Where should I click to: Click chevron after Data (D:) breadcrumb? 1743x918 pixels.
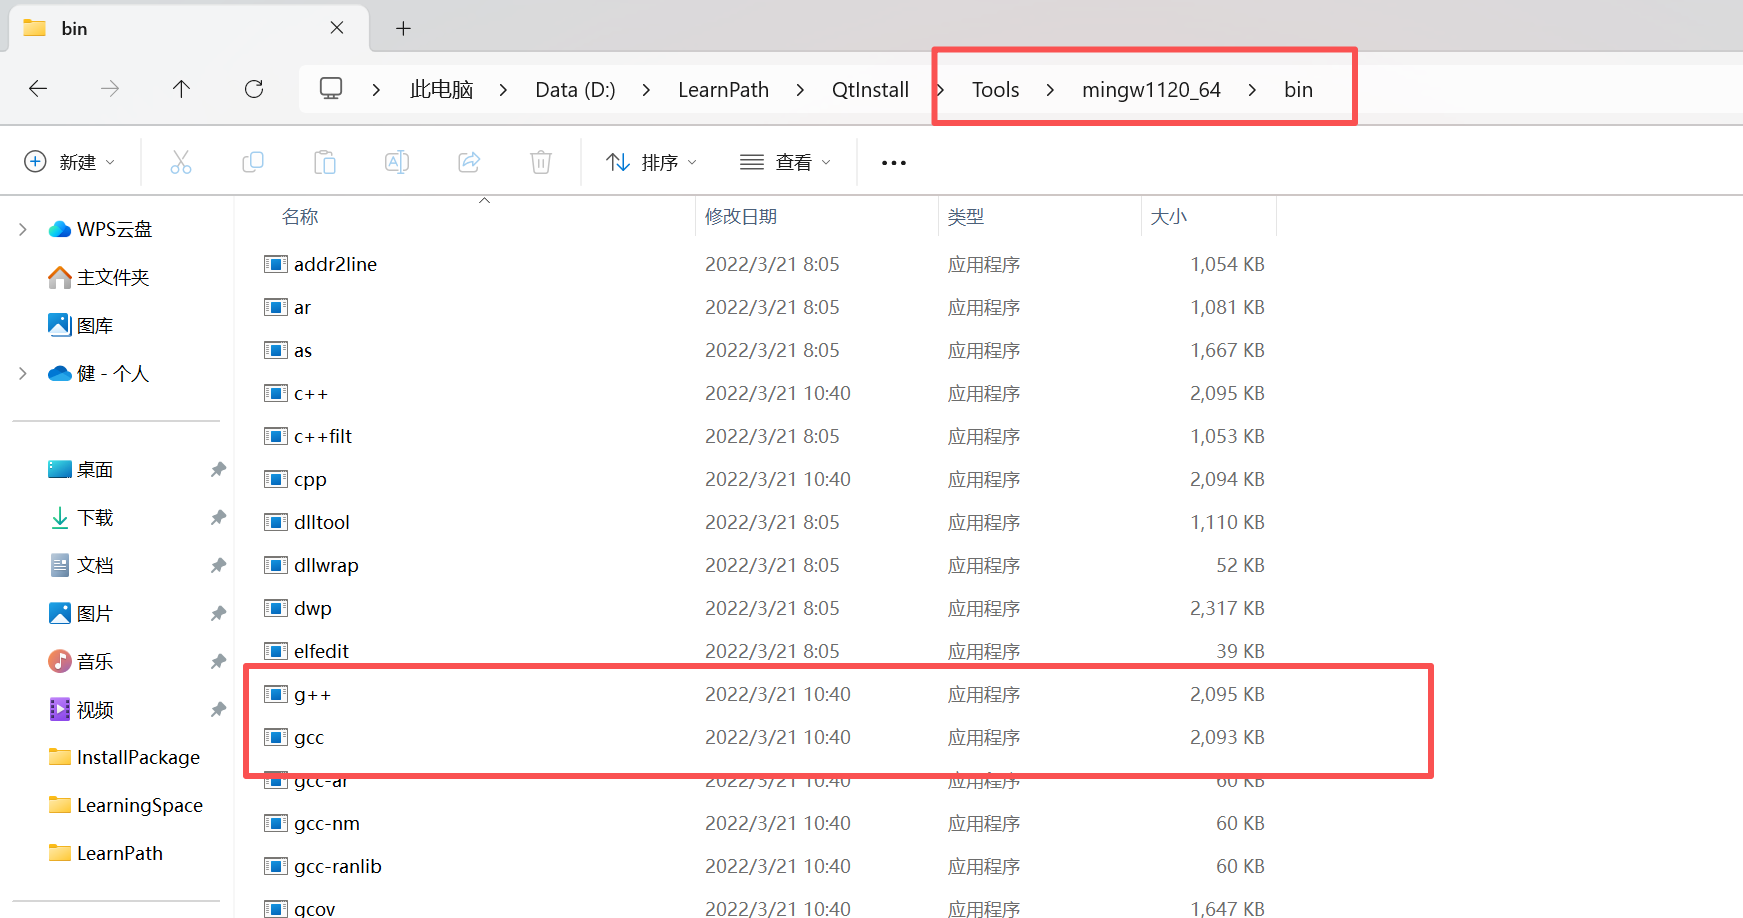pos(646,90)
